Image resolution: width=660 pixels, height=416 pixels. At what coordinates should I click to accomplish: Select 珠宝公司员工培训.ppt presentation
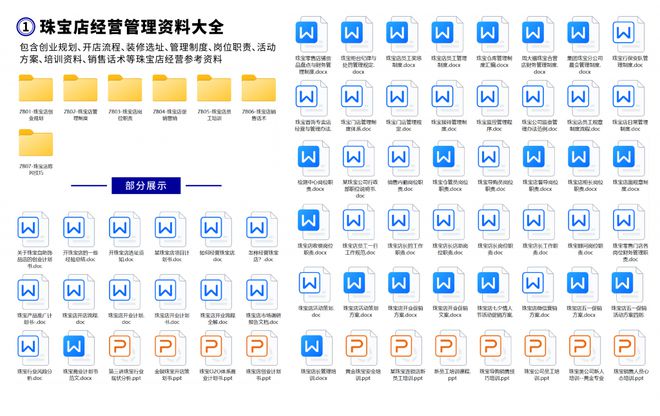(x=540, y=349)
